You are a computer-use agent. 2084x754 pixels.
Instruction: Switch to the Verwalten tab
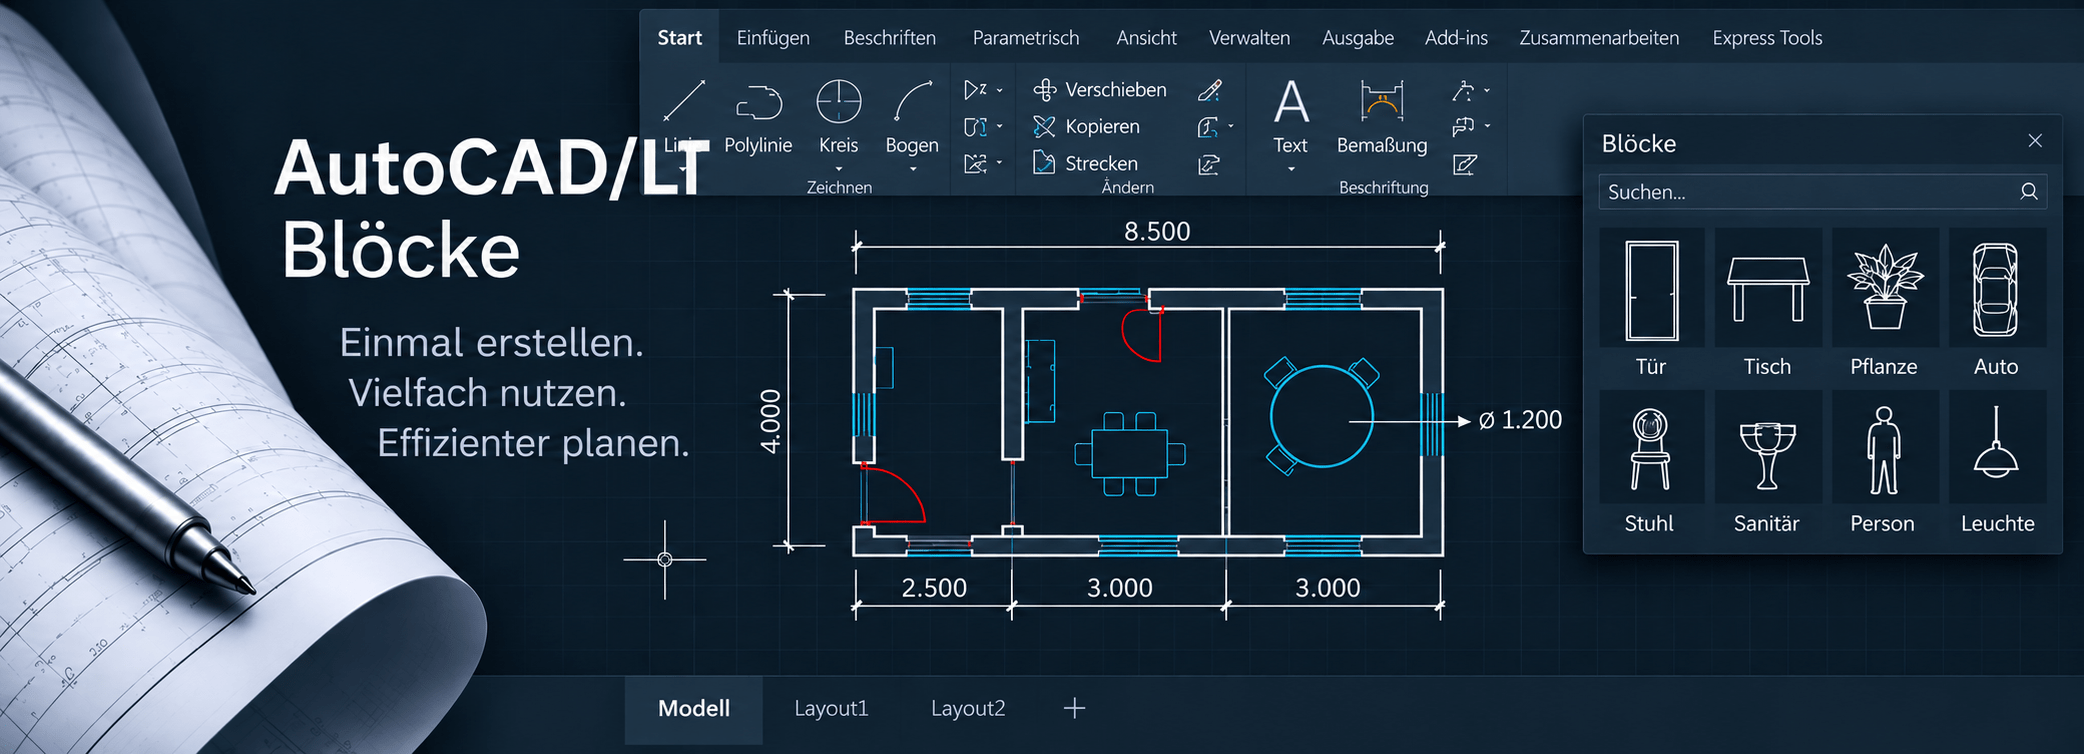click(1249, 38)
